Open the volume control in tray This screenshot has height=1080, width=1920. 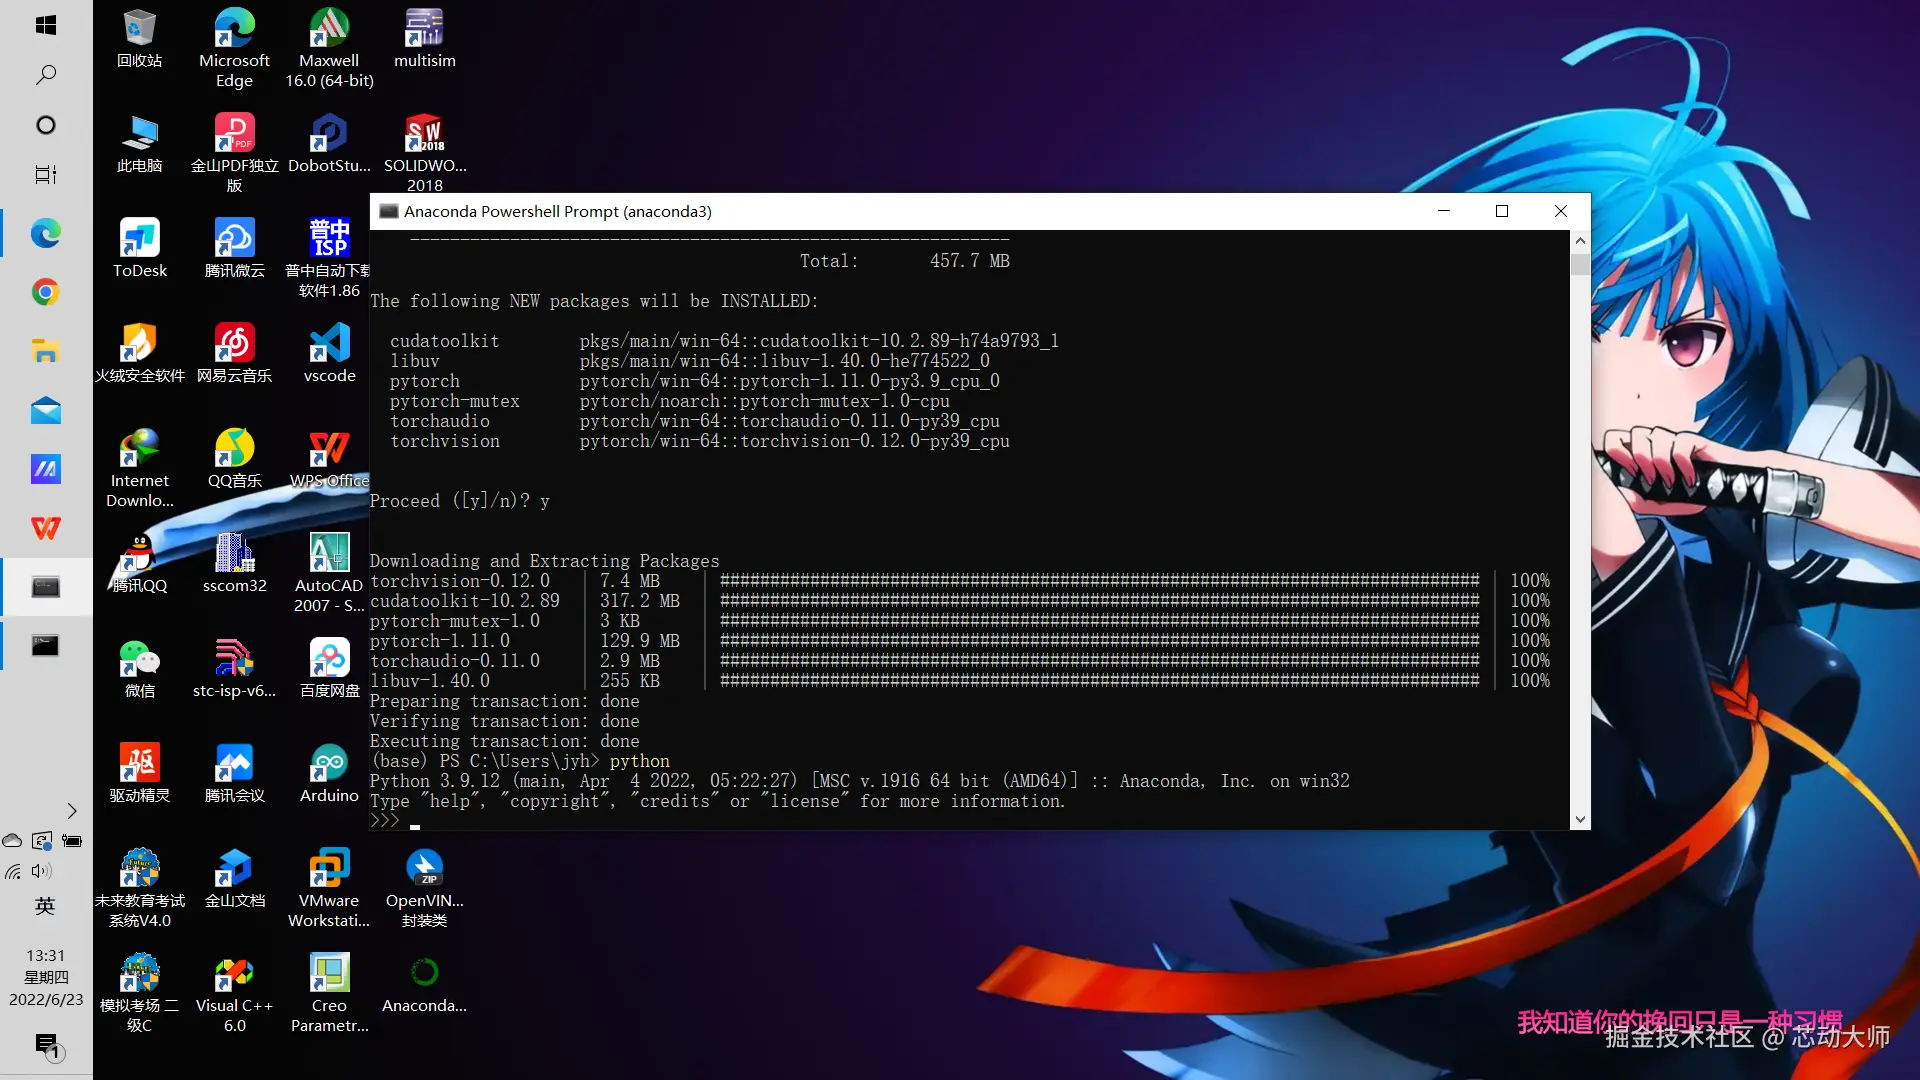pyautogui.click(x=42, y=871)
